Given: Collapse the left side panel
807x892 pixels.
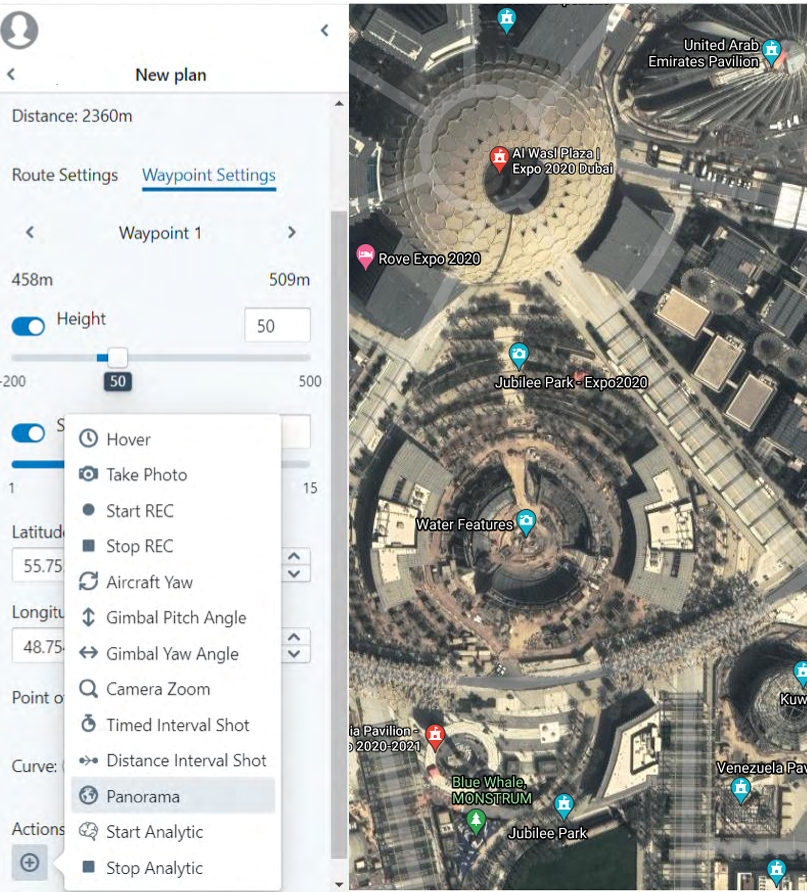Looking at the screenshot, I should coord(324,31).
